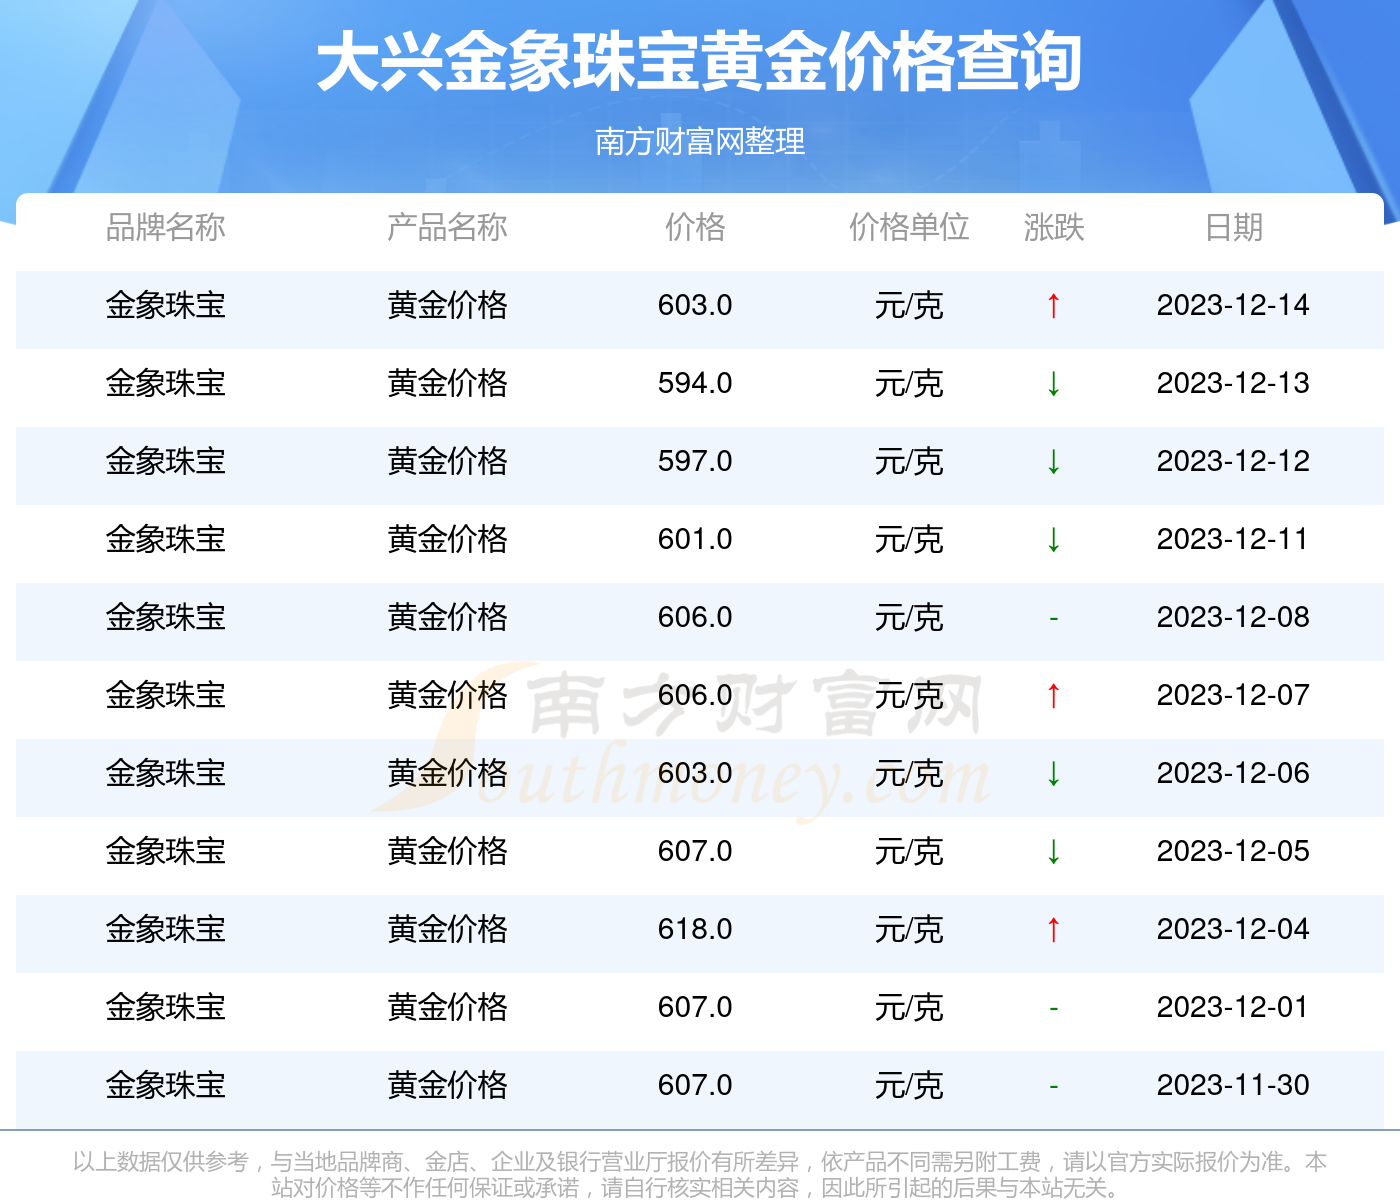The width and height of the screenshot is (1400, 1203).
Task: Click 金象珠宝 in the 2023-12-11 row
Action: [x=166, y=539]
